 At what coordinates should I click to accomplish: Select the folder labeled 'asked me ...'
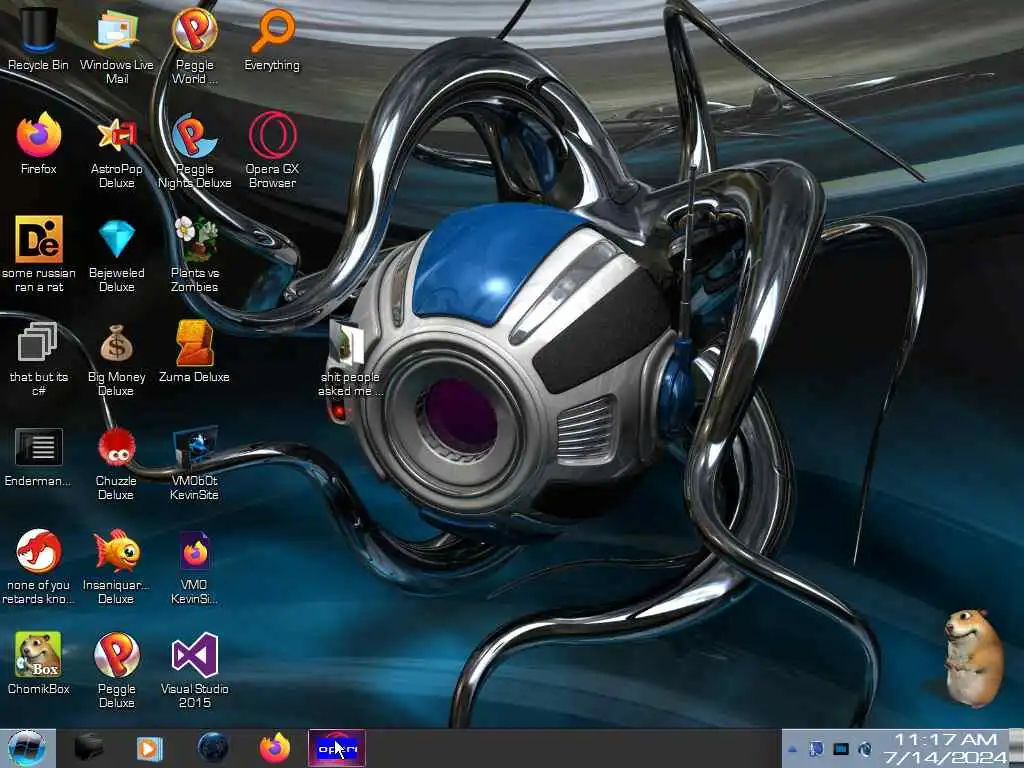[349, 358]
